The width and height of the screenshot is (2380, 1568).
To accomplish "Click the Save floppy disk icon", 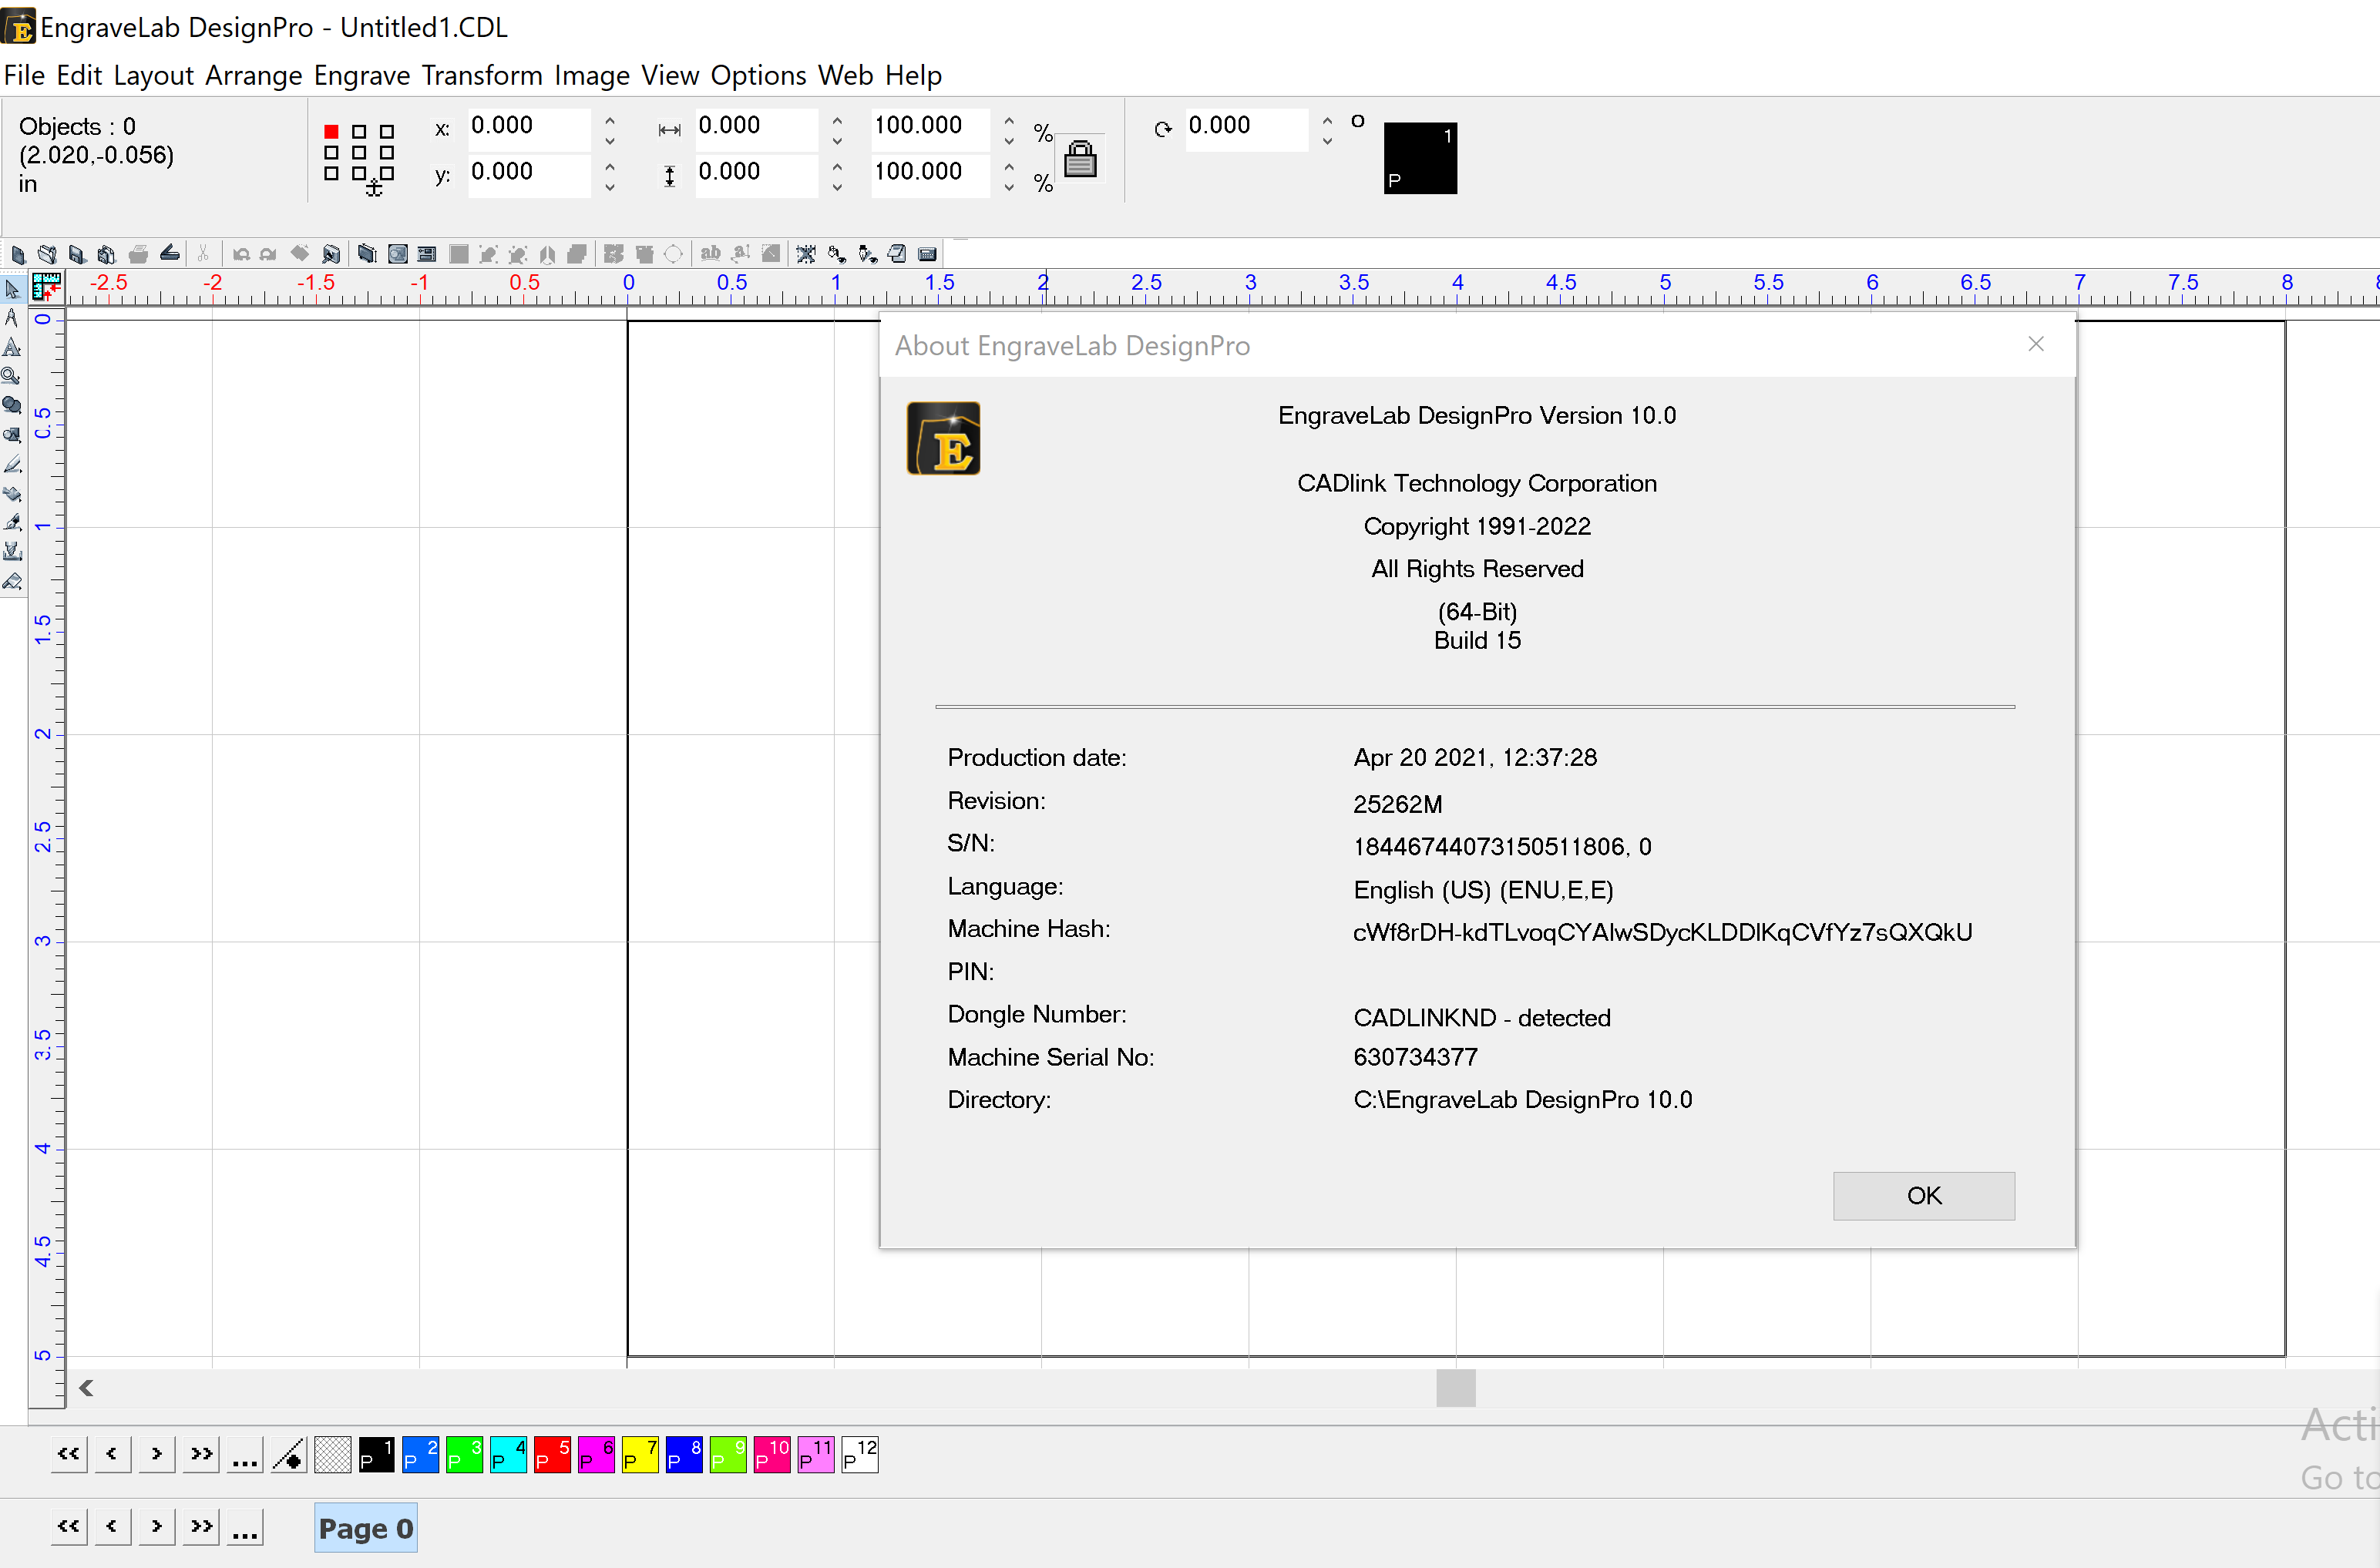I will pyautogui.click(x=77, y=254).
